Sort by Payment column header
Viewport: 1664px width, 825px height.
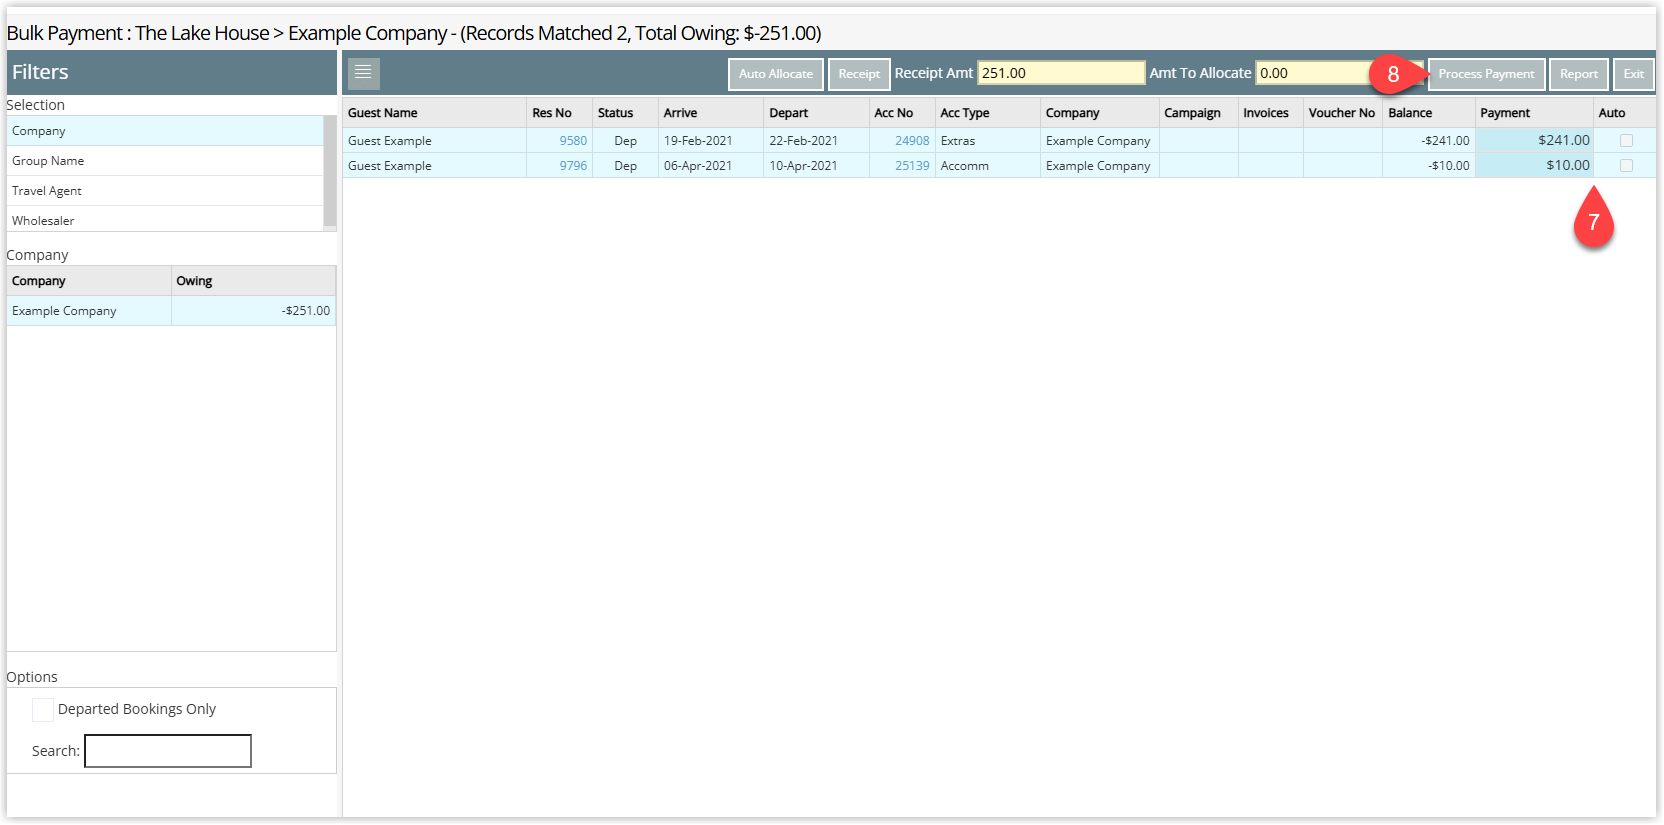[x=1534, y=113]
